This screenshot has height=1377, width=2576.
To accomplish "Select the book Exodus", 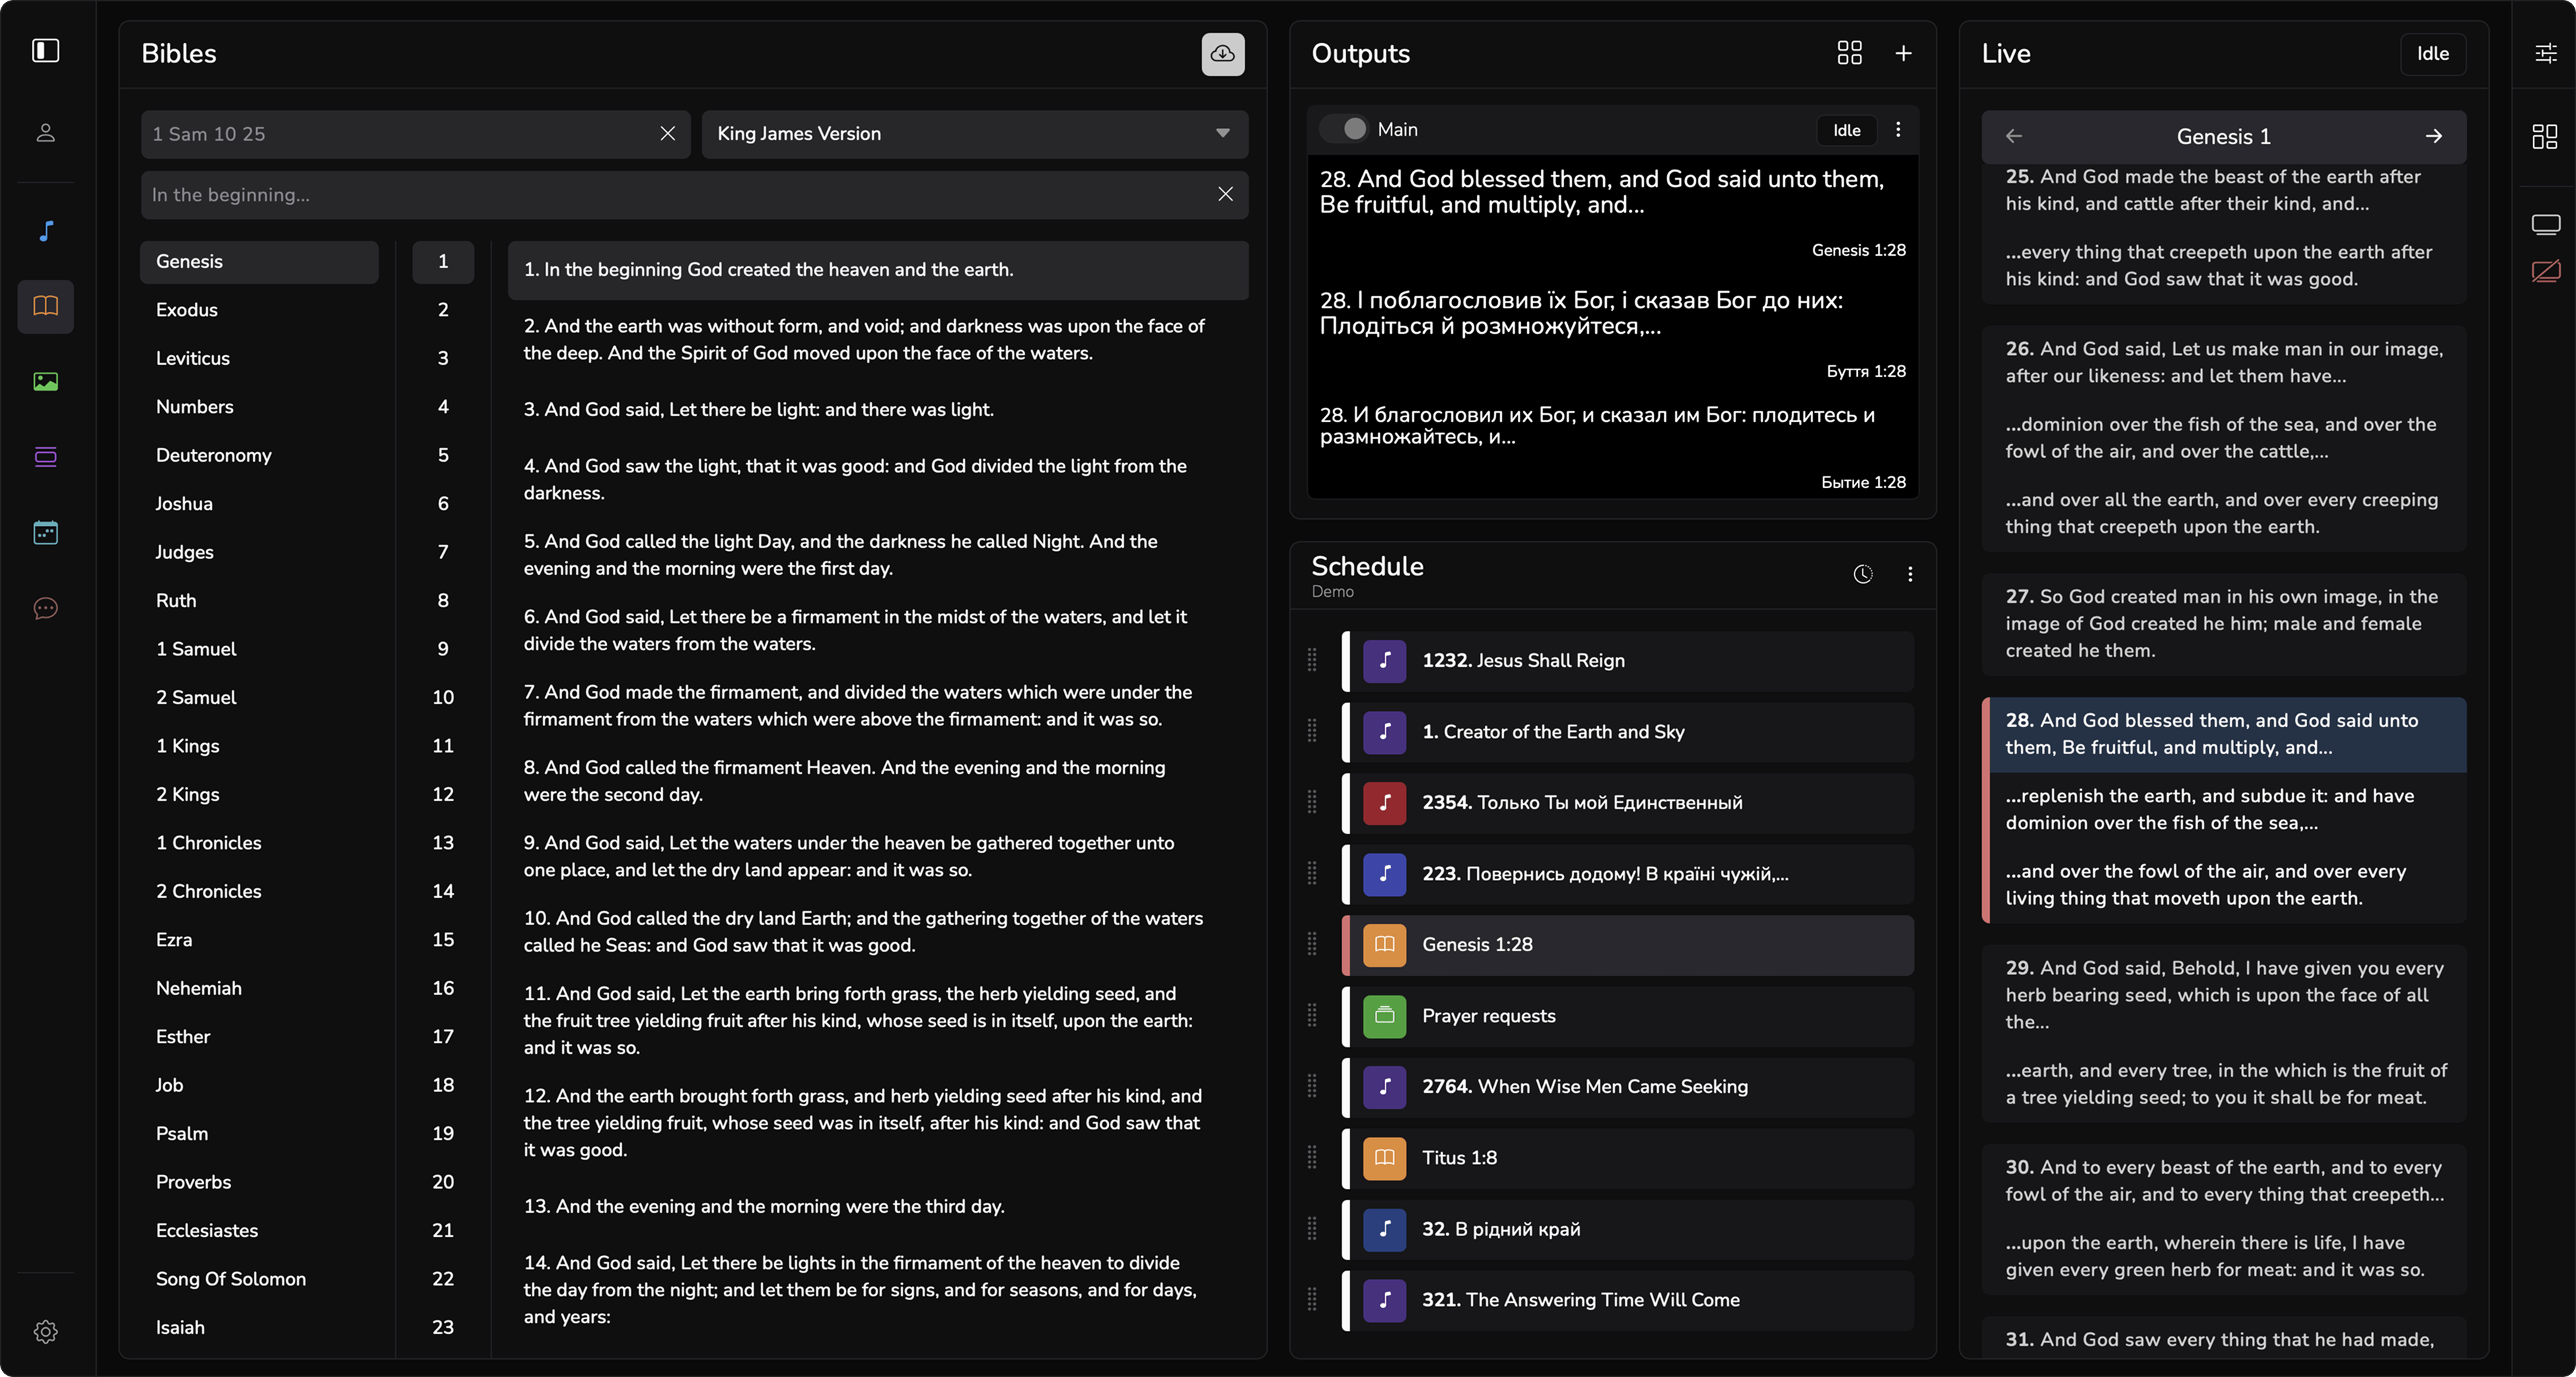I will point(259,310).
